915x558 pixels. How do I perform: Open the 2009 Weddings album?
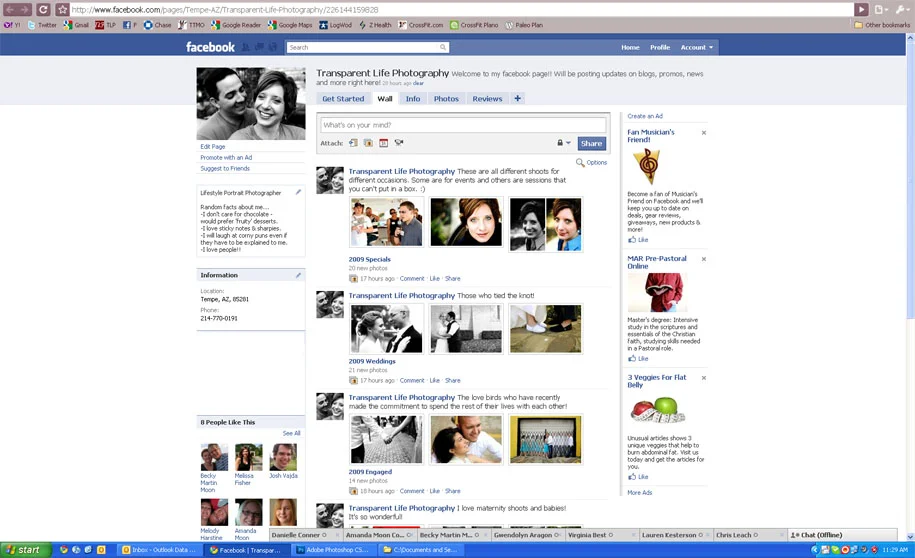[372, 361]
